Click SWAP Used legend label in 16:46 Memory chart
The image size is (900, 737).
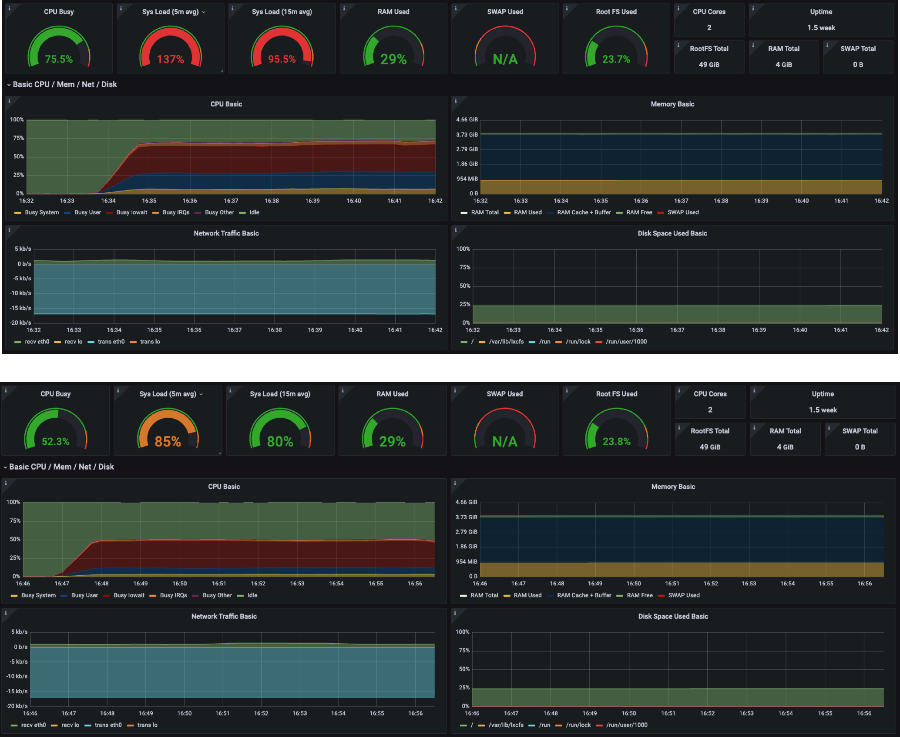tap(684, 595)
